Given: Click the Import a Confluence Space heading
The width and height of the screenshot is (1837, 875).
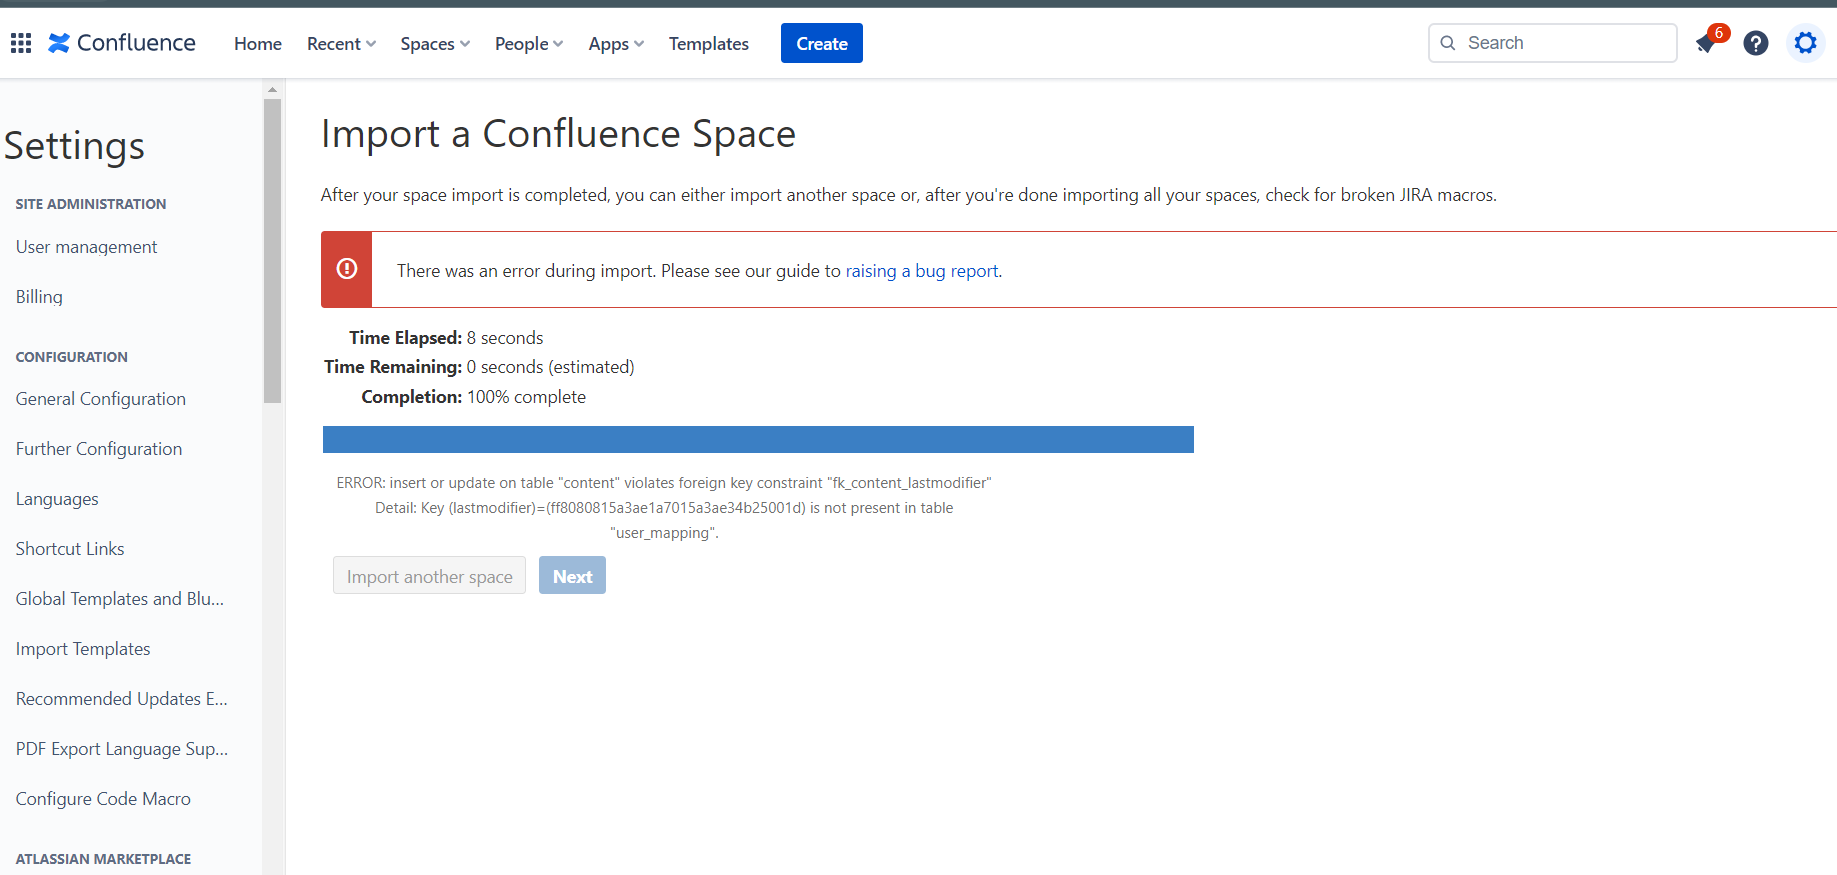Looking at the screenshot, I should [558, 134].
